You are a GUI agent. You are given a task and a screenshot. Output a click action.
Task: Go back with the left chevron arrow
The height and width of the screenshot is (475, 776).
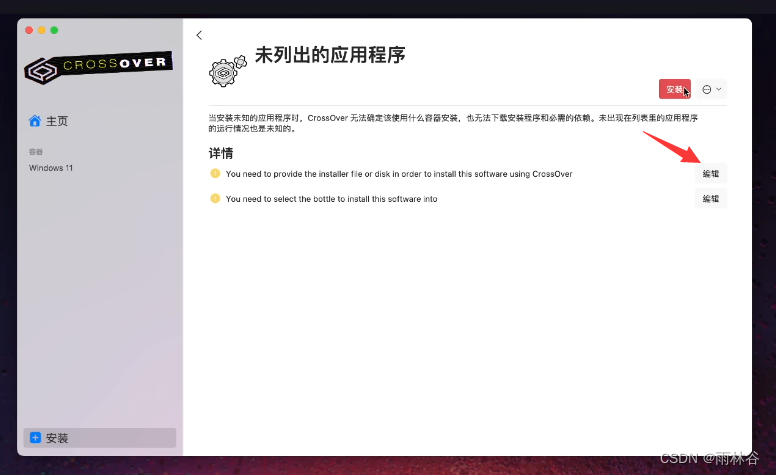coord(199,35)
